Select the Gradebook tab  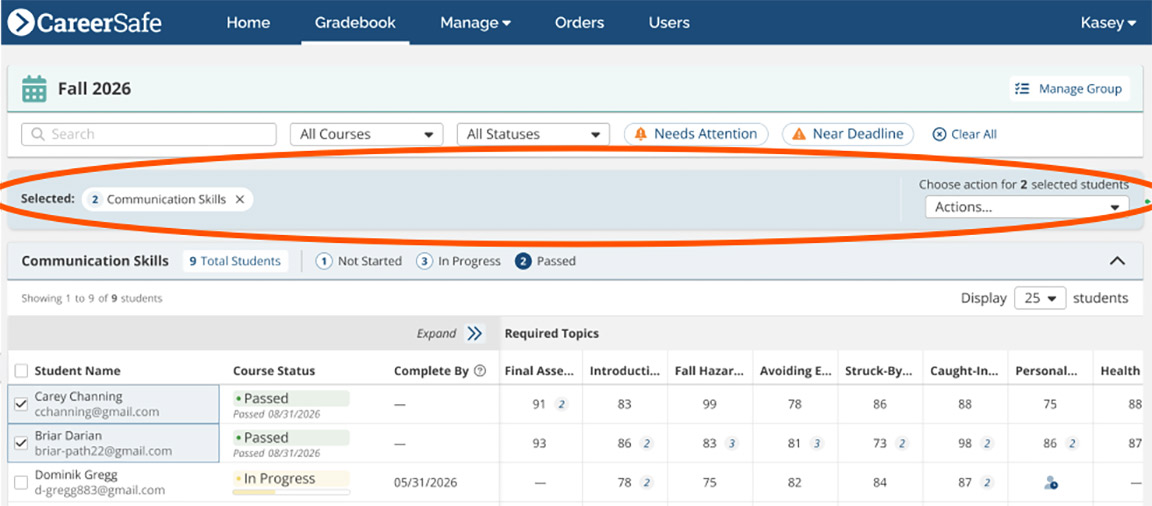click(355, 23)
